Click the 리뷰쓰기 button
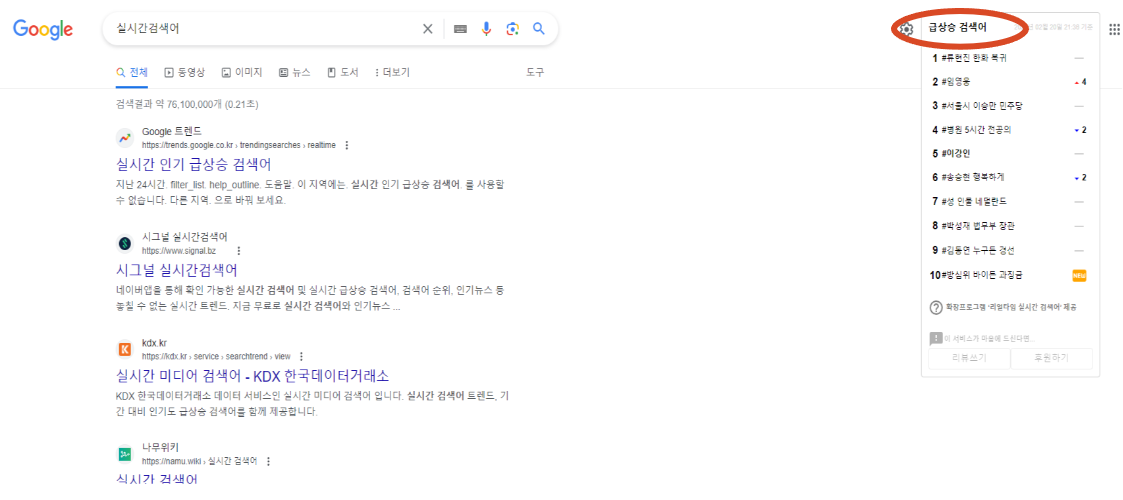This screenshot has height=500, width=1123. click(x=969, y=358)
